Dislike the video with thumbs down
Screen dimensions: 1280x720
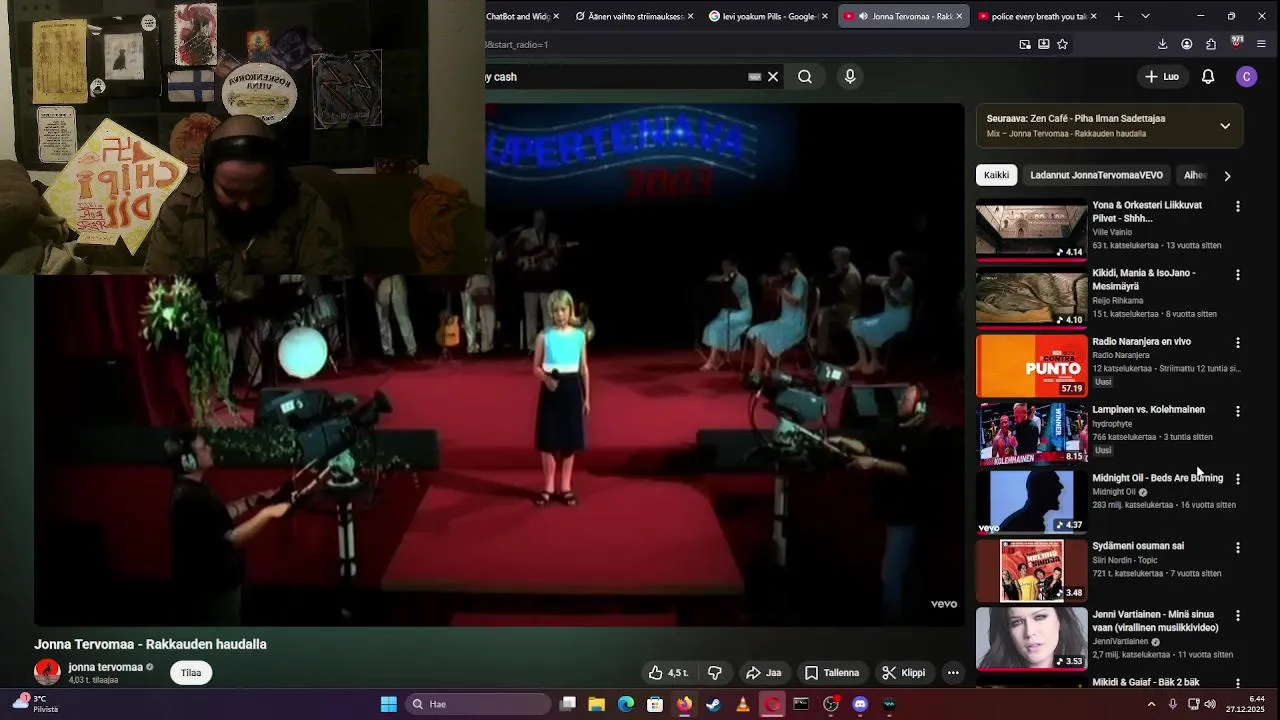pyautogui.click(x=714, y=673)
